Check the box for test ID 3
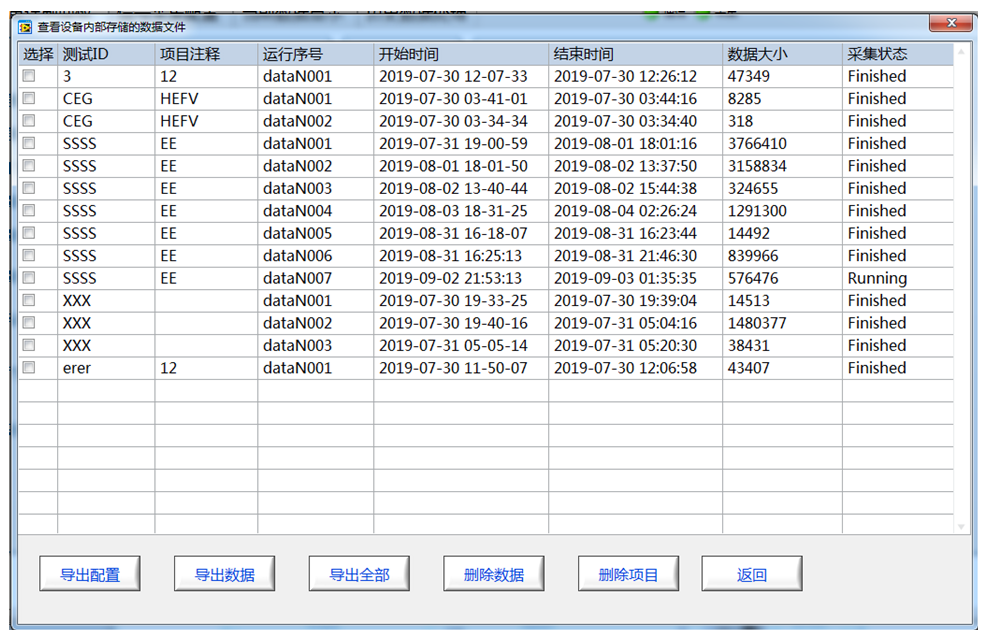Viewport: 984px width, 640px height. click(x=29, y=76)
